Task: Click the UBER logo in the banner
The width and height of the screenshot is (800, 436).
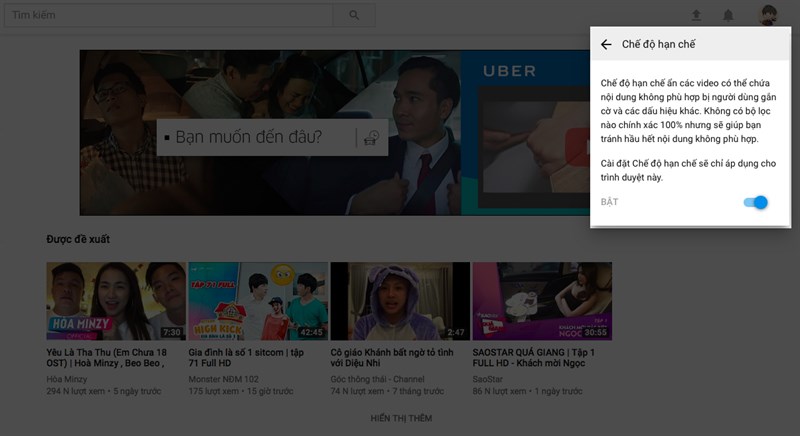Action: click(510, 71)
